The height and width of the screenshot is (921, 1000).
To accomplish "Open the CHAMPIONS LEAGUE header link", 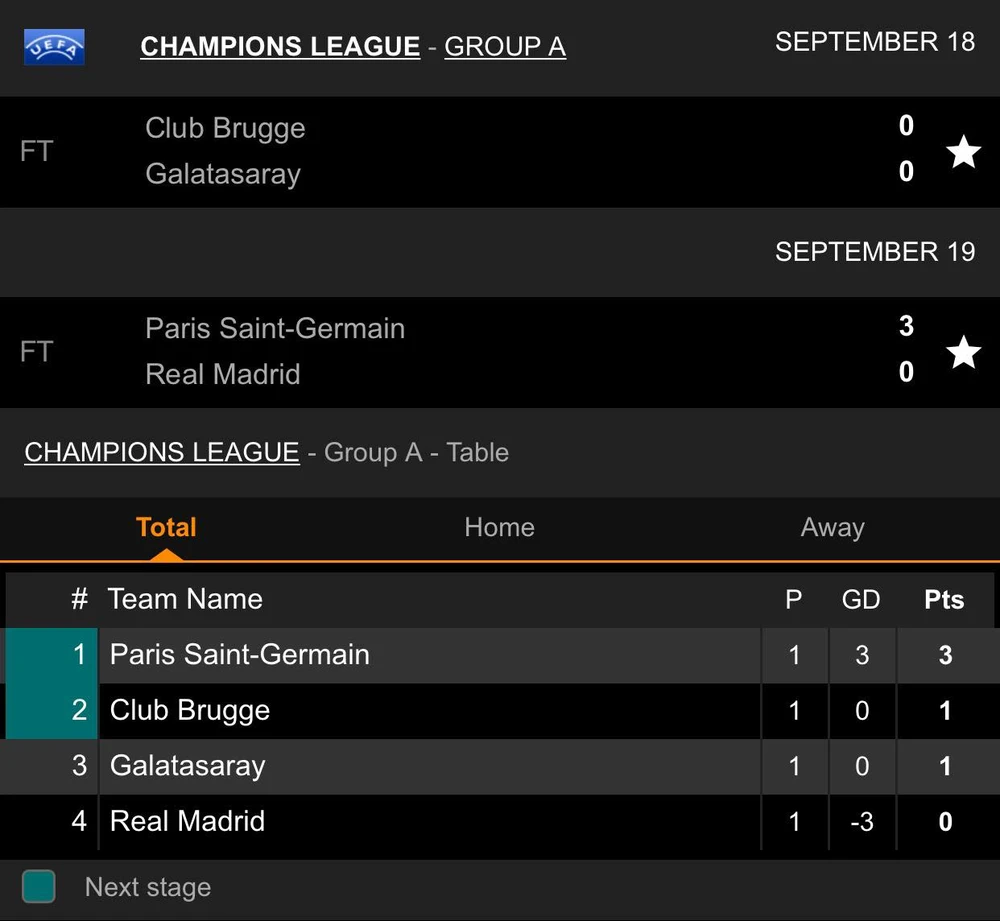I will [x=280, y=46].
